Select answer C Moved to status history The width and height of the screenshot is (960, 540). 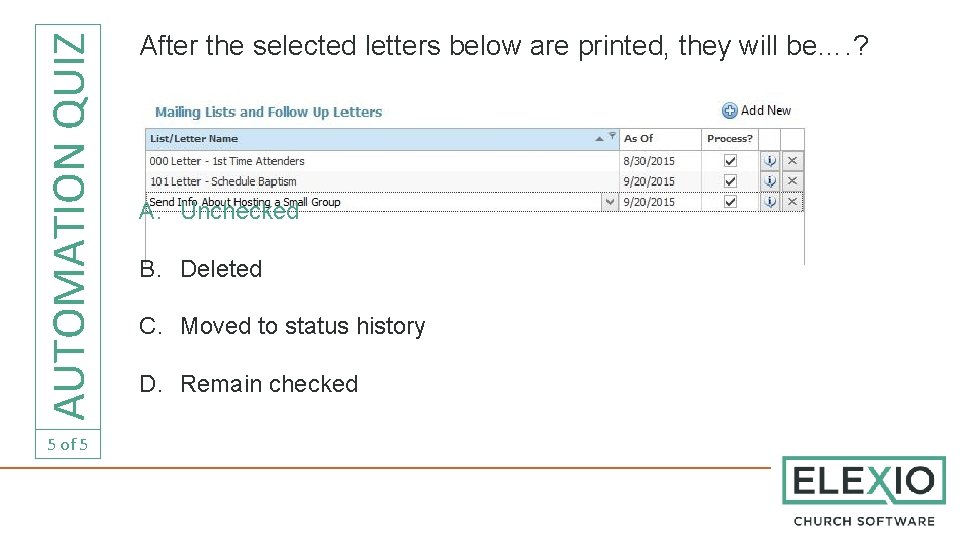(x=302, y=326)
